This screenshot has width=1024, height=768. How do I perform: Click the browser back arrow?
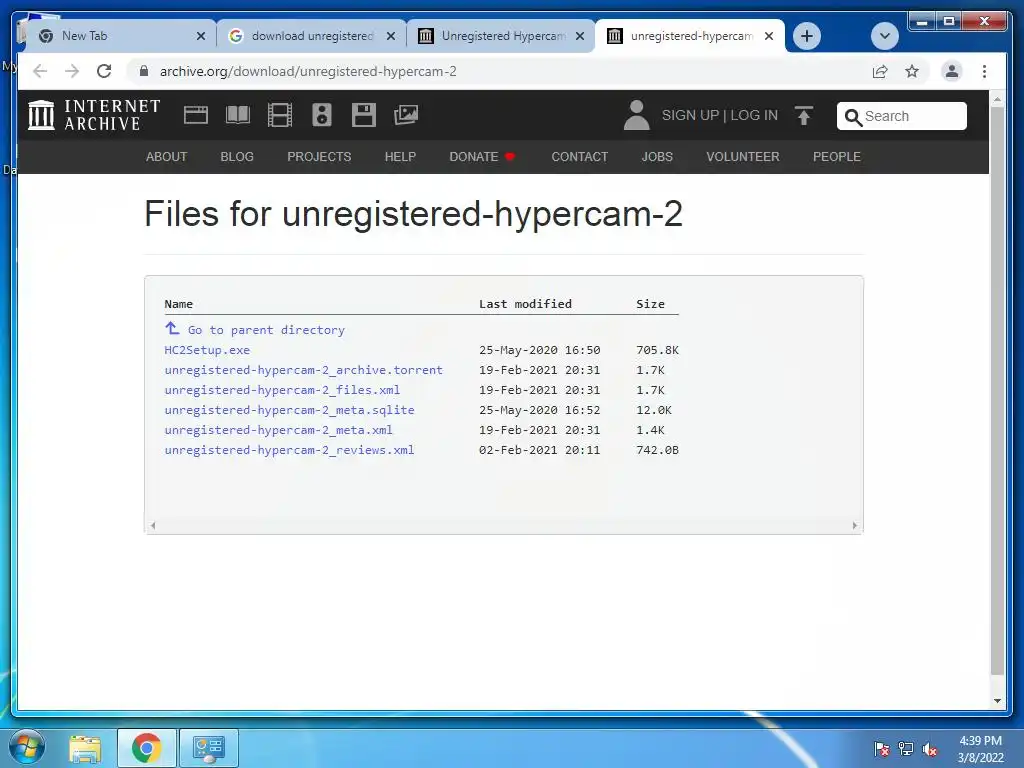point(40,71)
